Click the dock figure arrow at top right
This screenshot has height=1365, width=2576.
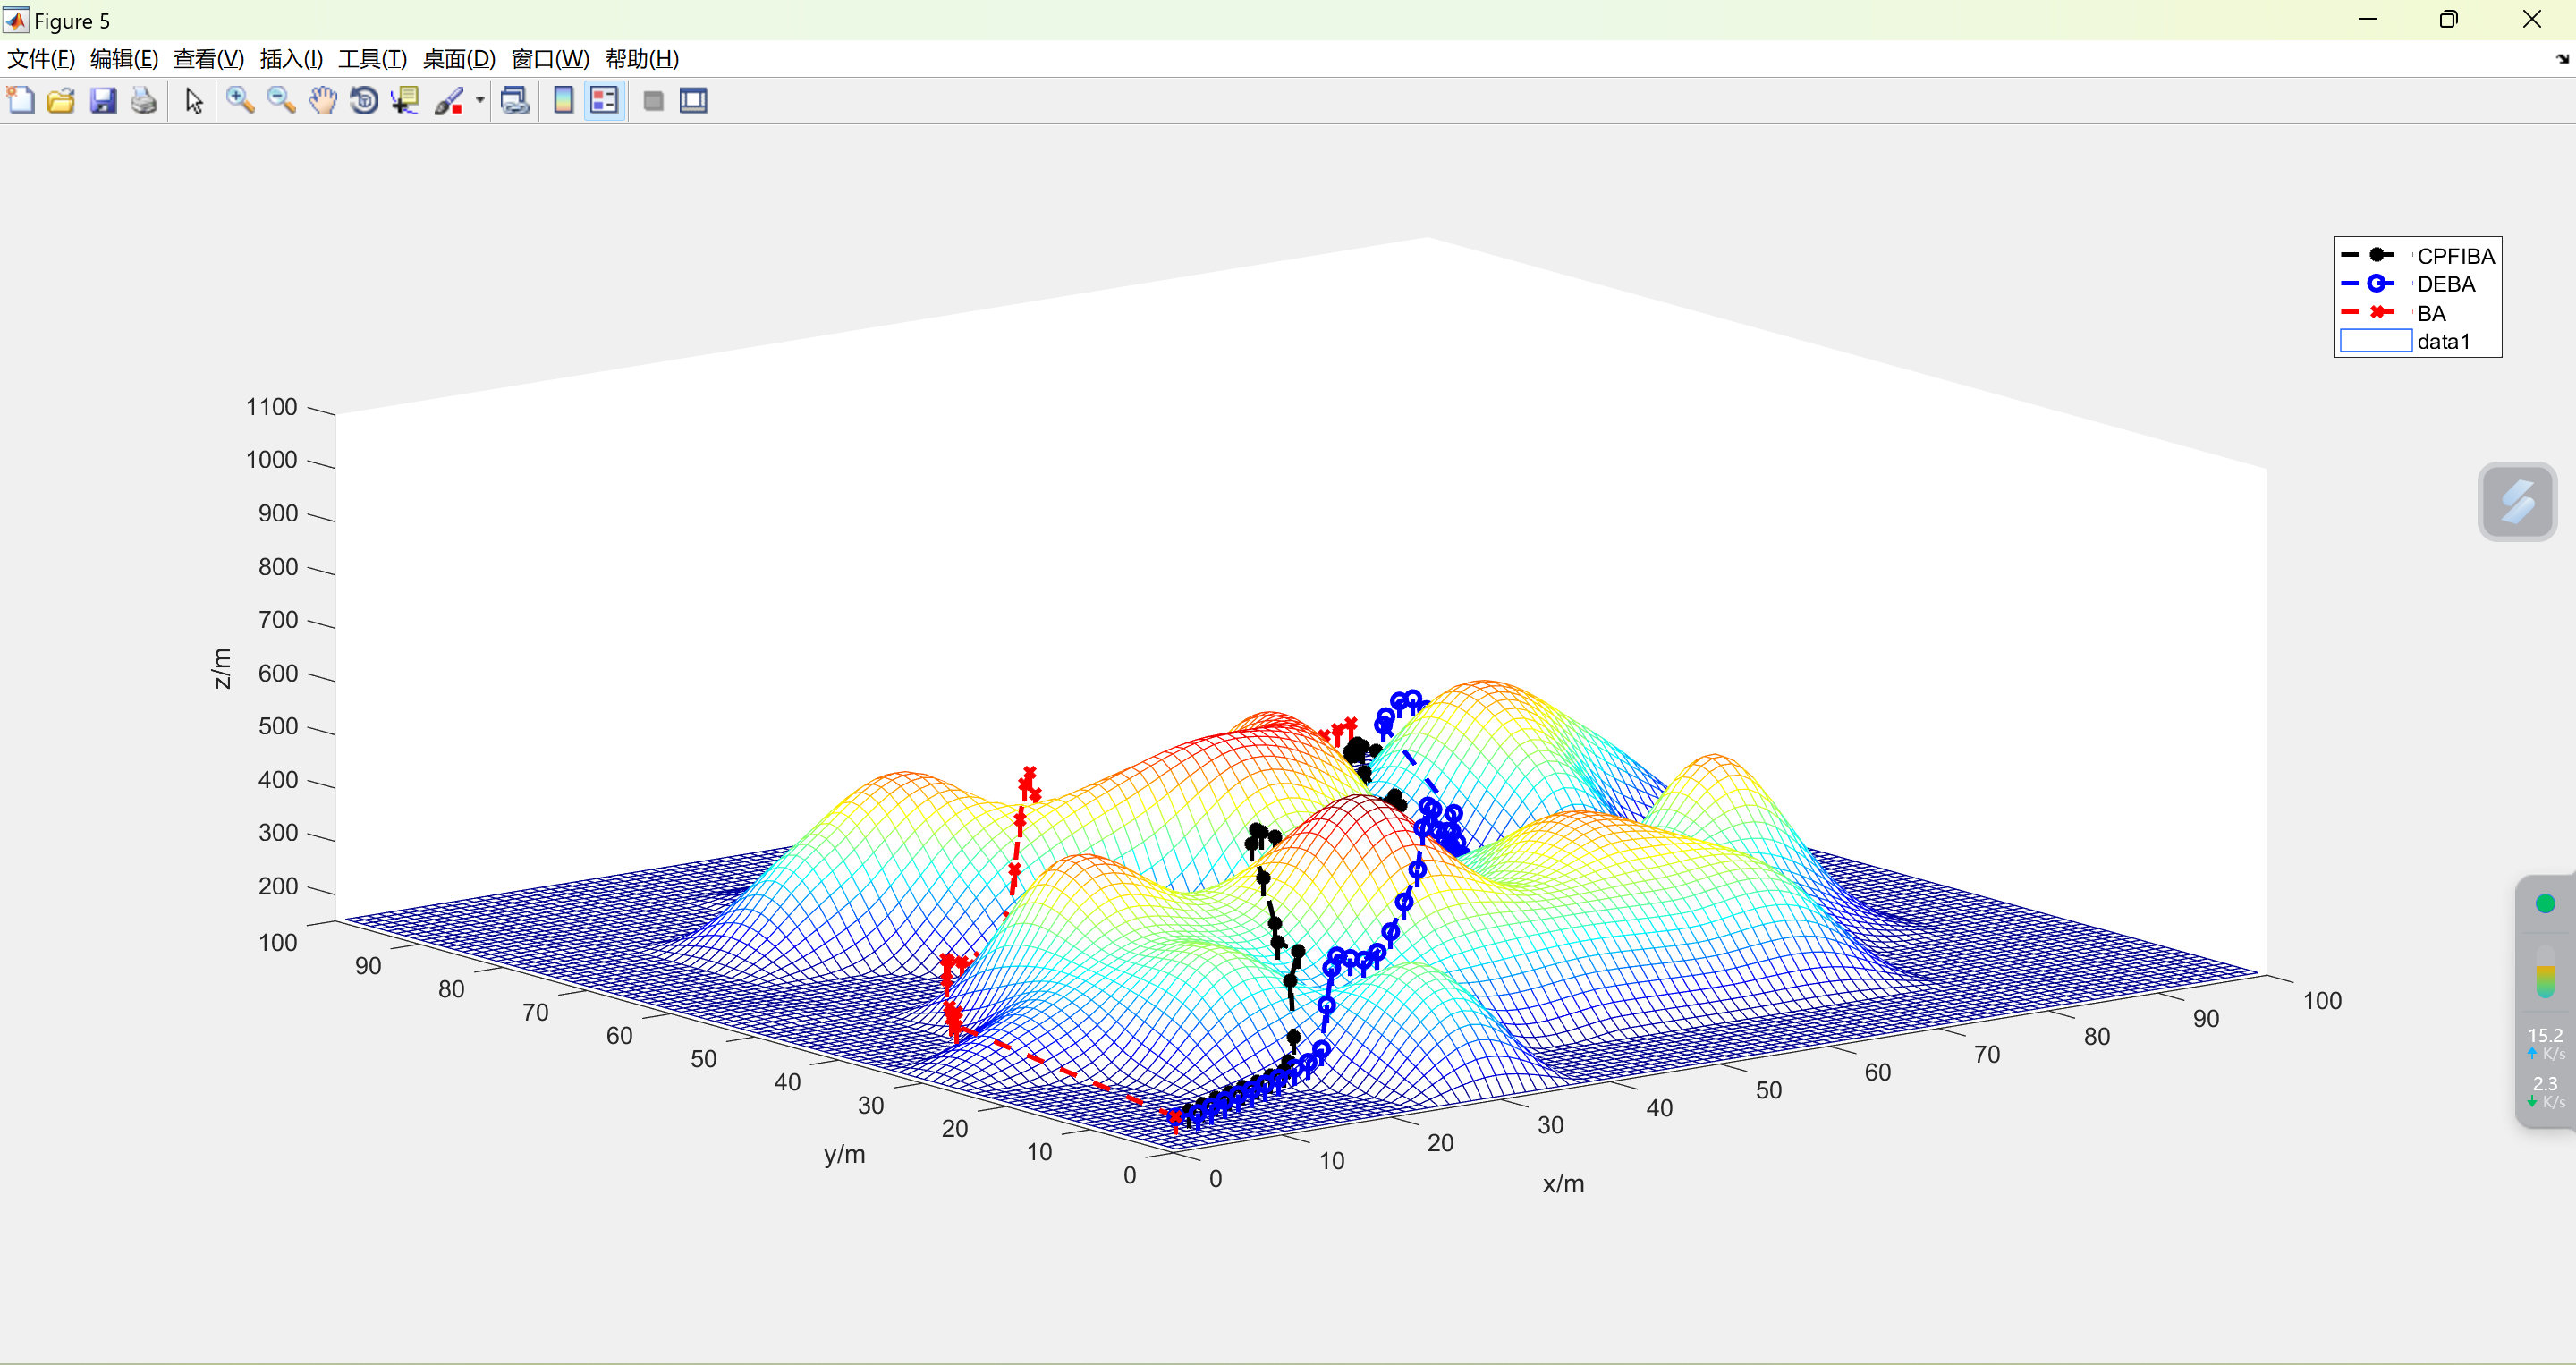(x=2562, y=59)
